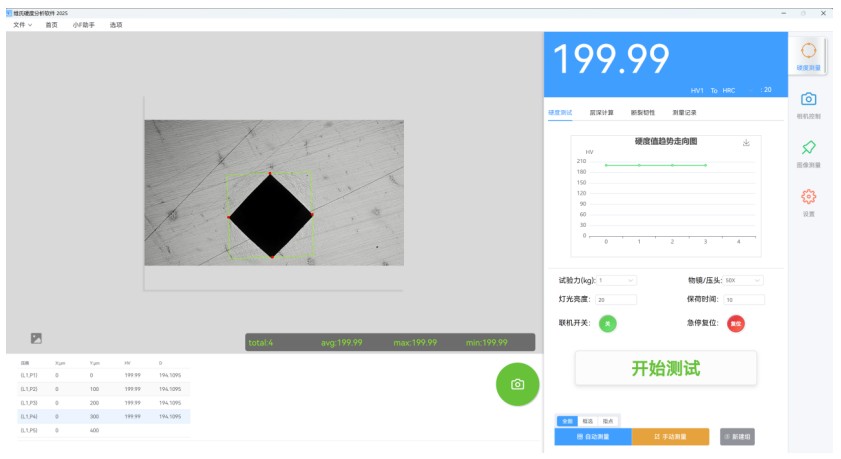The width and height of the screenshot is (841, 459).
Task: Click the left red vertex marker on indentation
Action: 229,217
